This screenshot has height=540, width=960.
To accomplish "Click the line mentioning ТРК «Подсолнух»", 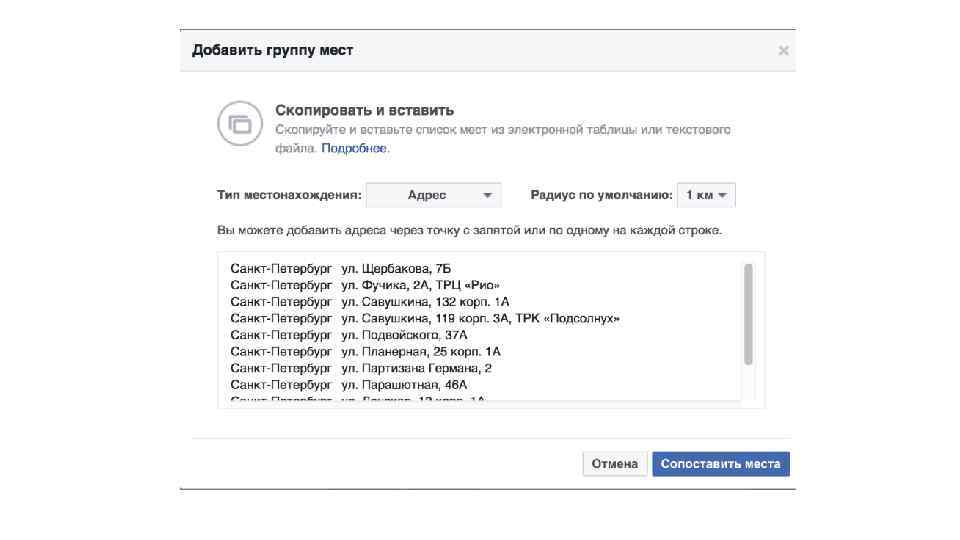I will coord(480,318).
